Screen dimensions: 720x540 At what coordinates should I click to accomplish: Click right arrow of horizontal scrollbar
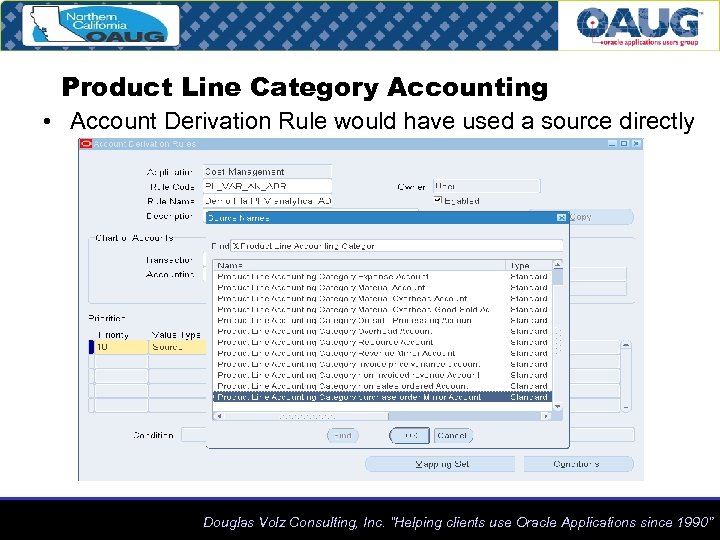pyautogui.click(x=546, y=416)
